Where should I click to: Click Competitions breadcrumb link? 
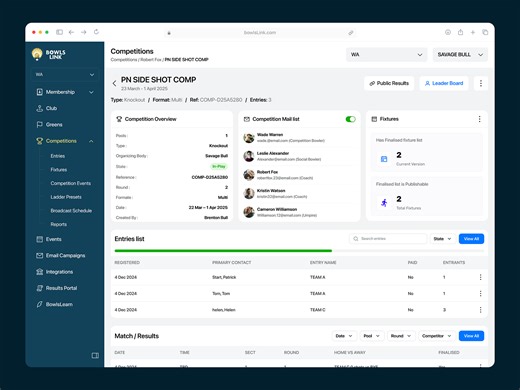124,60
